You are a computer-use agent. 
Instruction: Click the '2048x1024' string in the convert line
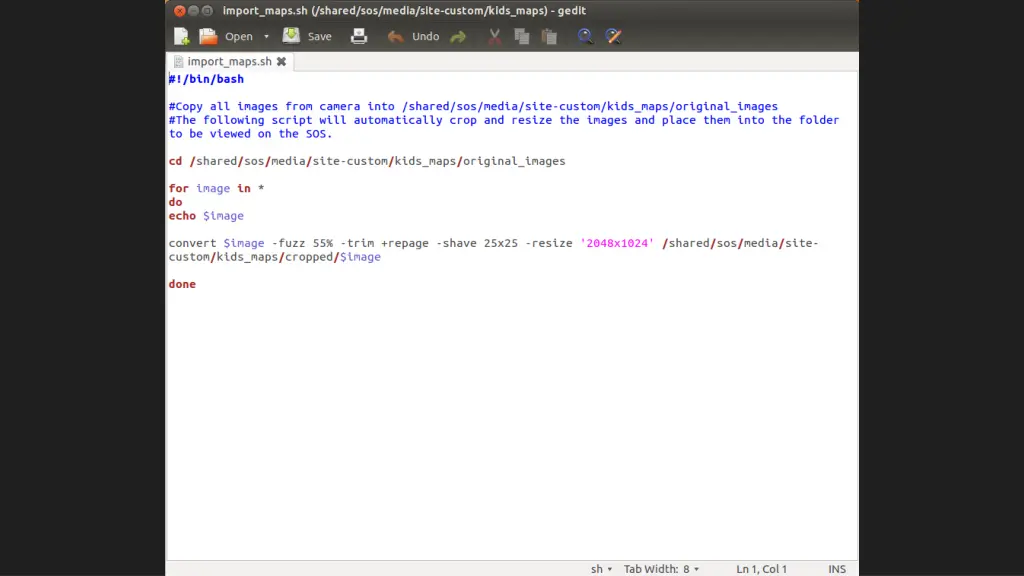[617, 243]
